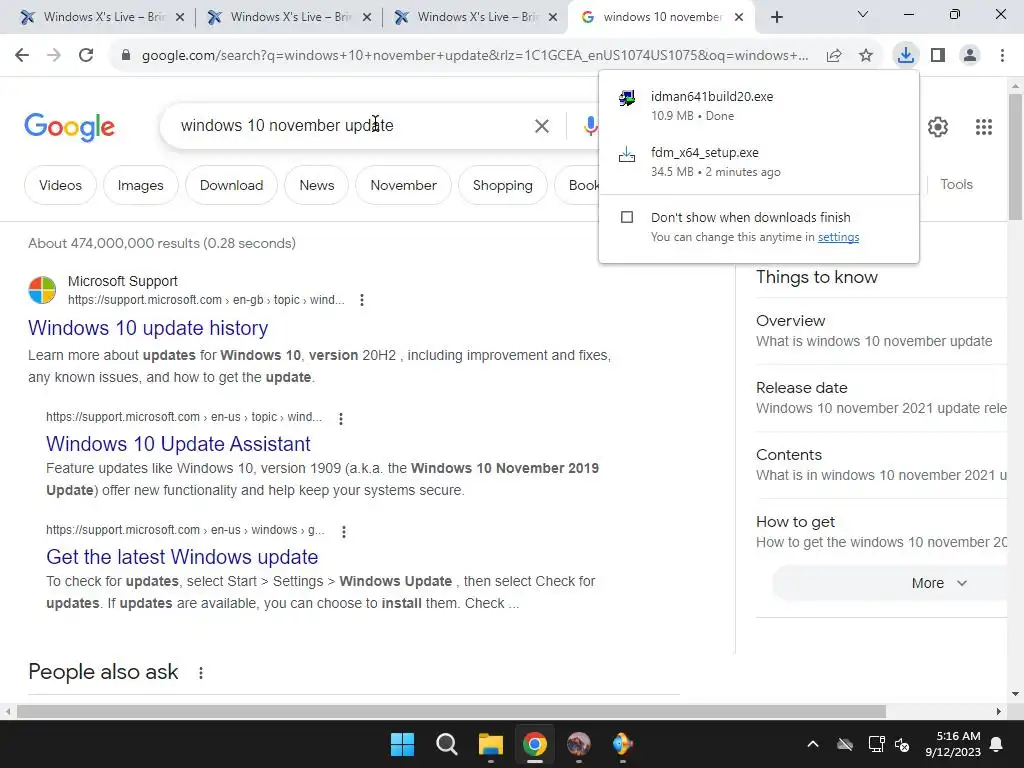Click the address bar URL
Image resolution: width=1024 pixels, height=768 pixels.
(x=475, y=56)
